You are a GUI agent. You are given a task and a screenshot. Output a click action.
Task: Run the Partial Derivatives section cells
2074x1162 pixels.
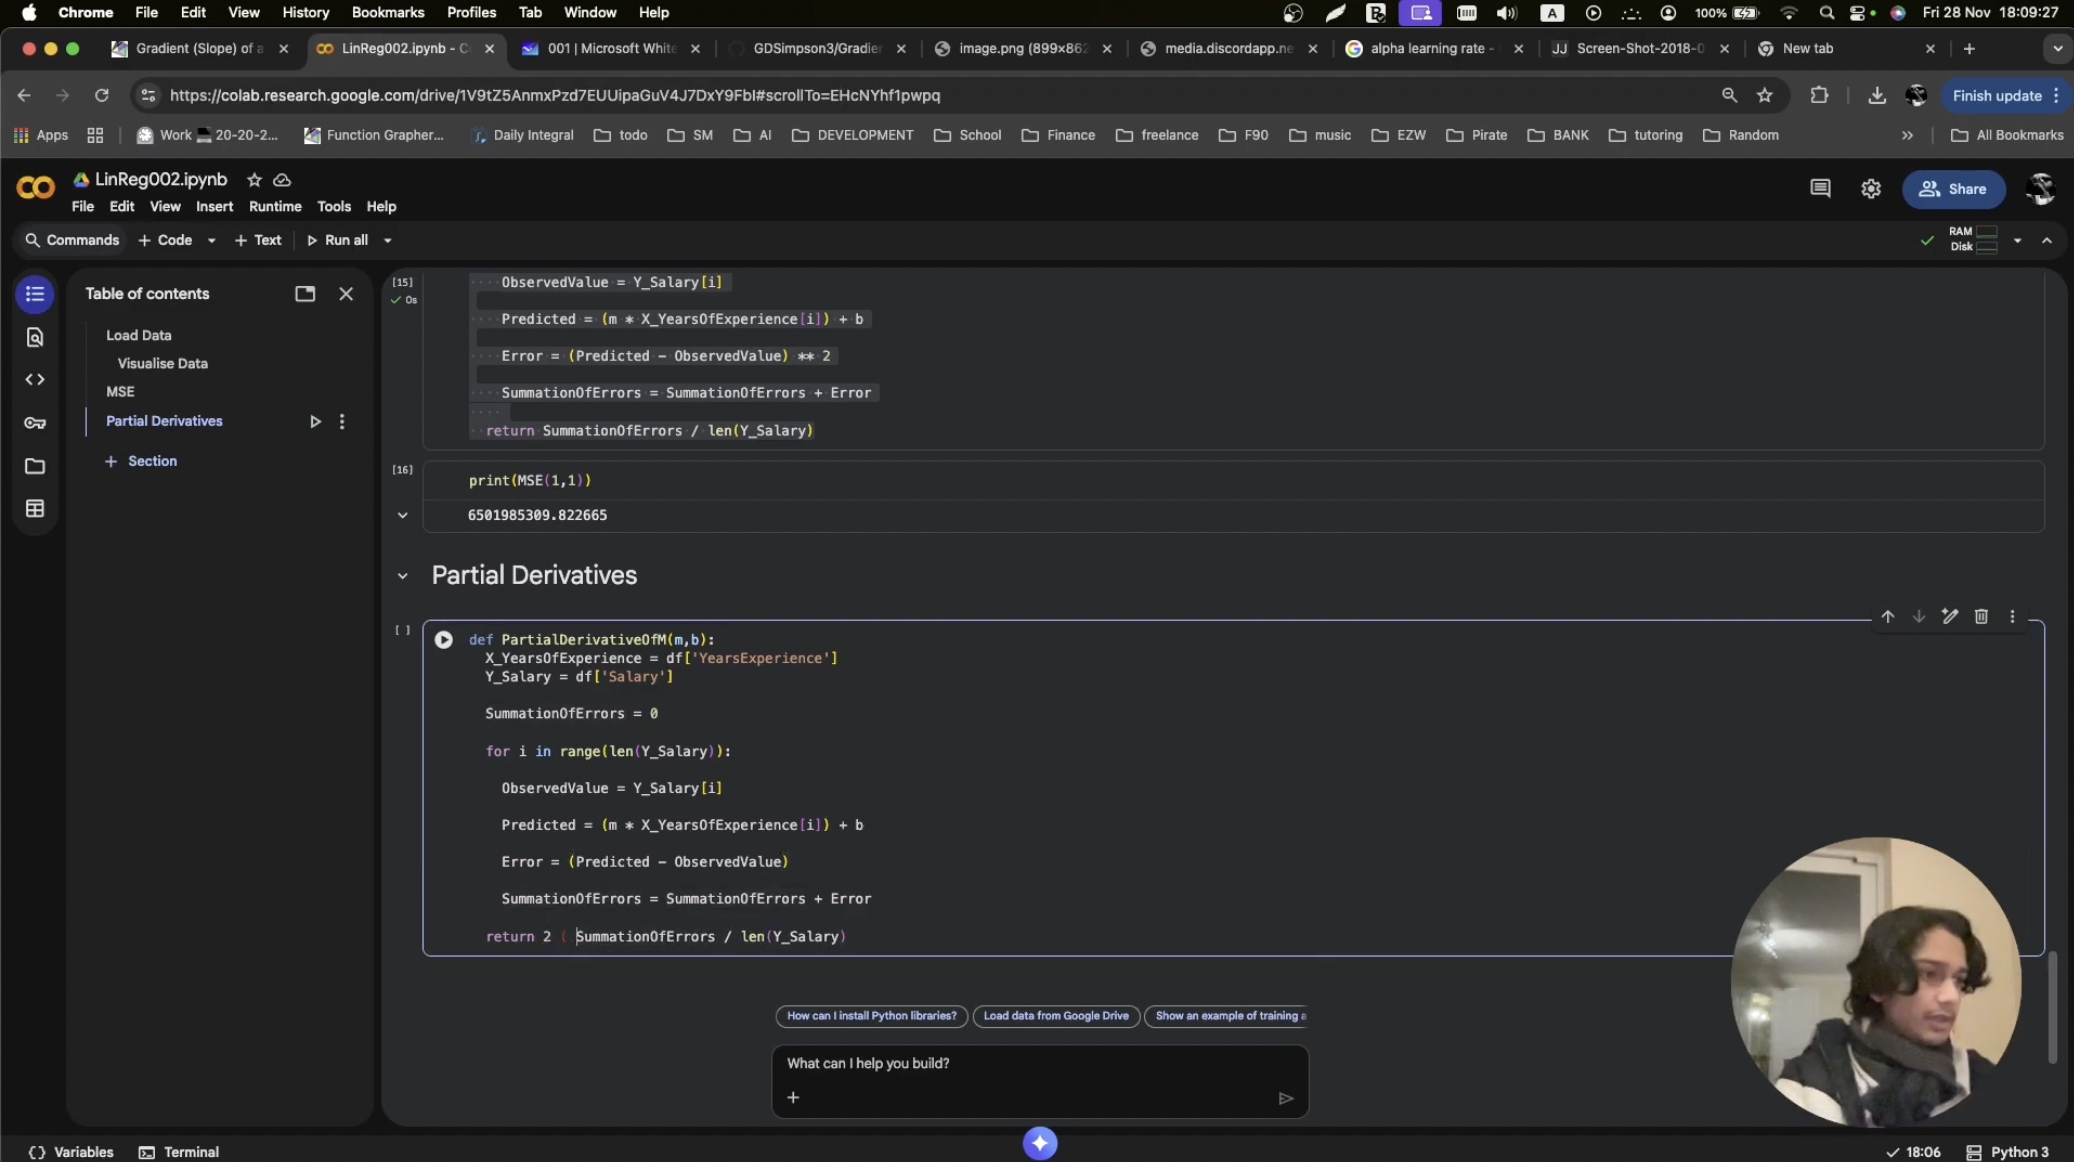pos(315,422)
